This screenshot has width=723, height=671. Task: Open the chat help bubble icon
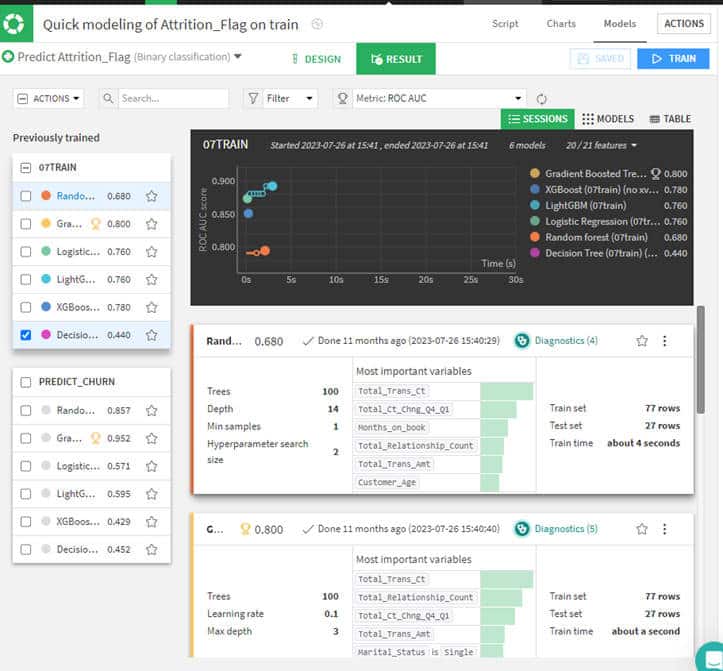coord(711,657)
